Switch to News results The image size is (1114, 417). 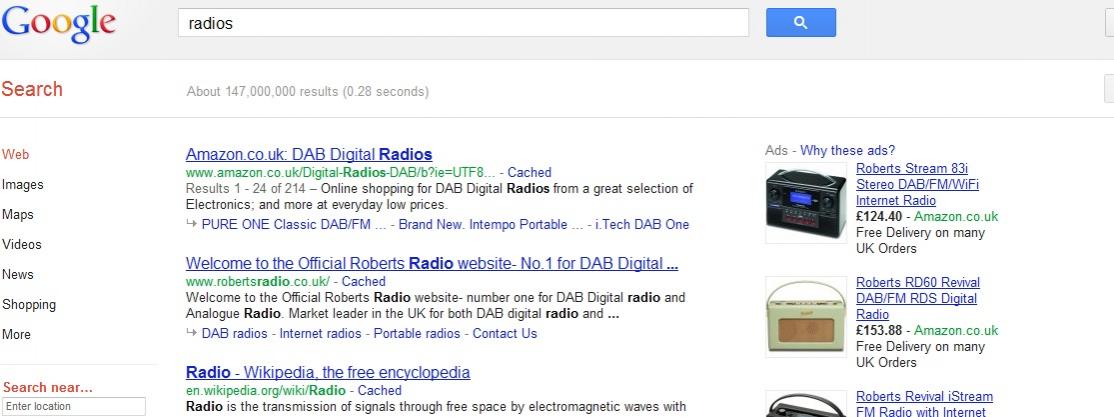tap(18, 274)
